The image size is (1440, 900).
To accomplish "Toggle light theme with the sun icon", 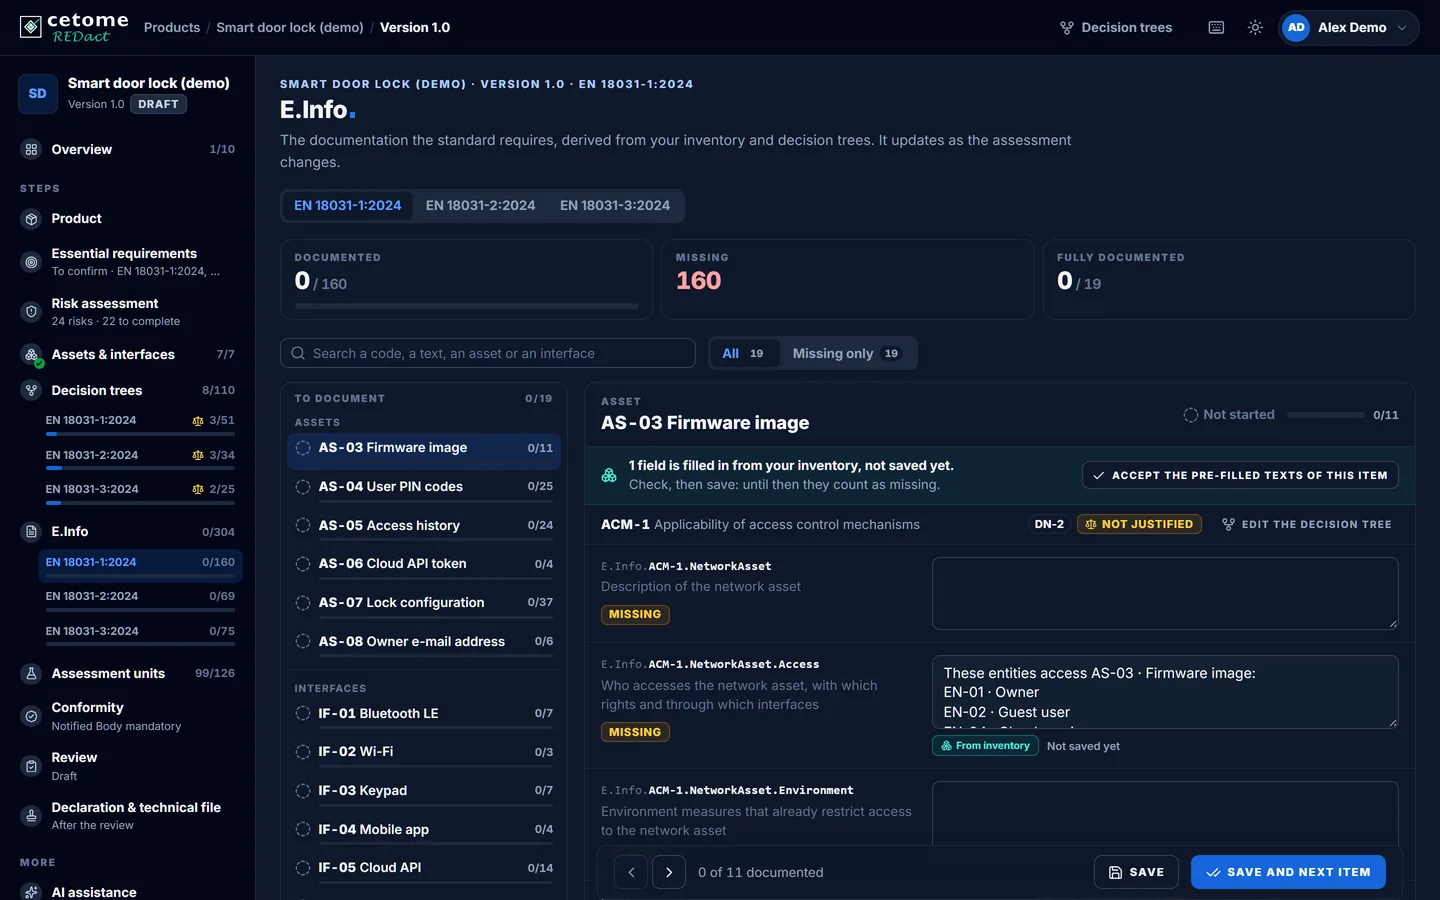I will 1255,28.
